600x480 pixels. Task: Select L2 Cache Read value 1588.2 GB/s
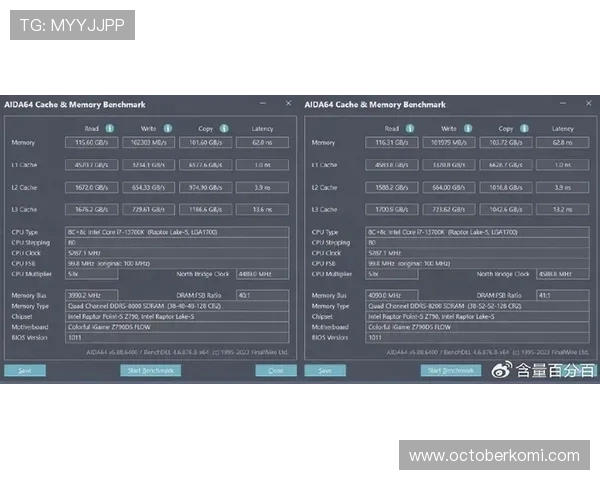pos(391,188)
